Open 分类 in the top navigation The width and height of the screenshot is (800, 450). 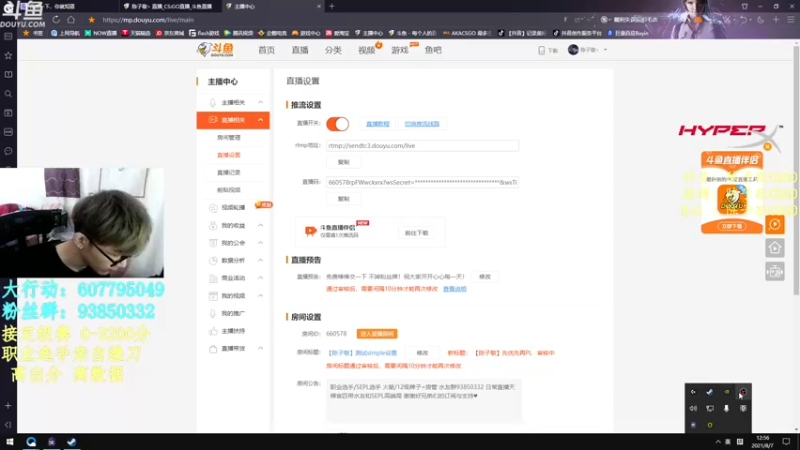[x=333, y=50]
